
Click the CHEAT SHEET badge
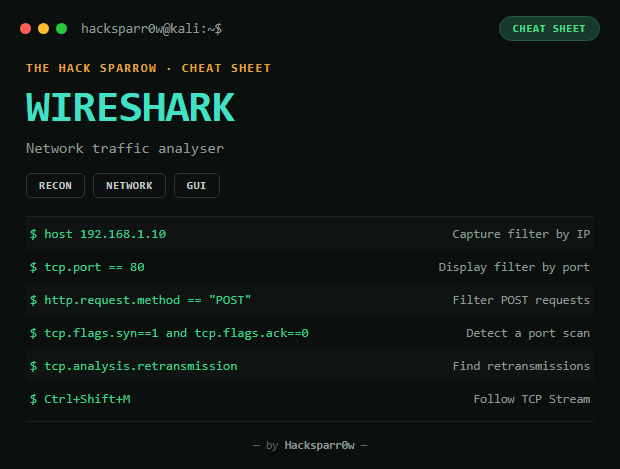pos(549,28)
